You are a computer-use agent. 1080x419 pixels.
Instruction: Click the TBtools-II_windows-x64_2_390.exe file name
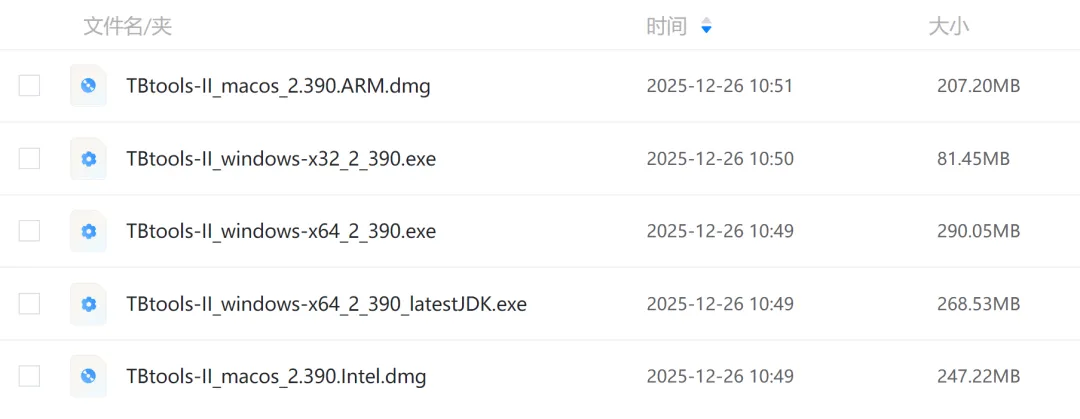click(x=281, y=231)
